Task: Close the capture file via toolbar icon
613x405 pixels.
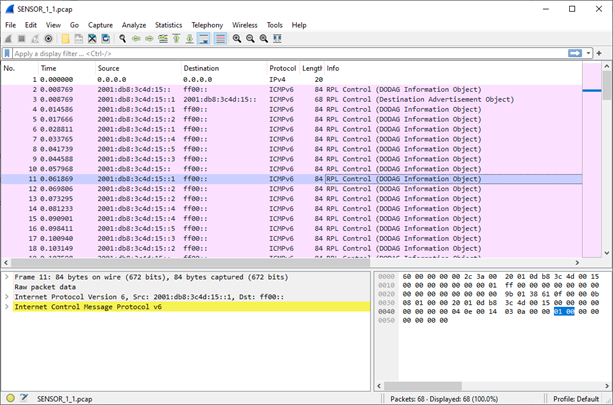Action: click(x=92, y=39)
